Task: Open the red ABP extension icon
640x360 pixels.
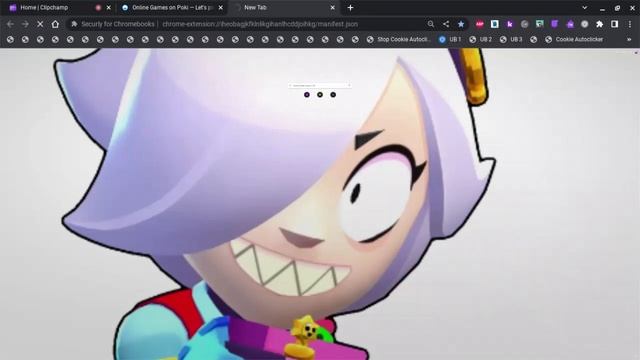Action: click(x=480, y=24)
